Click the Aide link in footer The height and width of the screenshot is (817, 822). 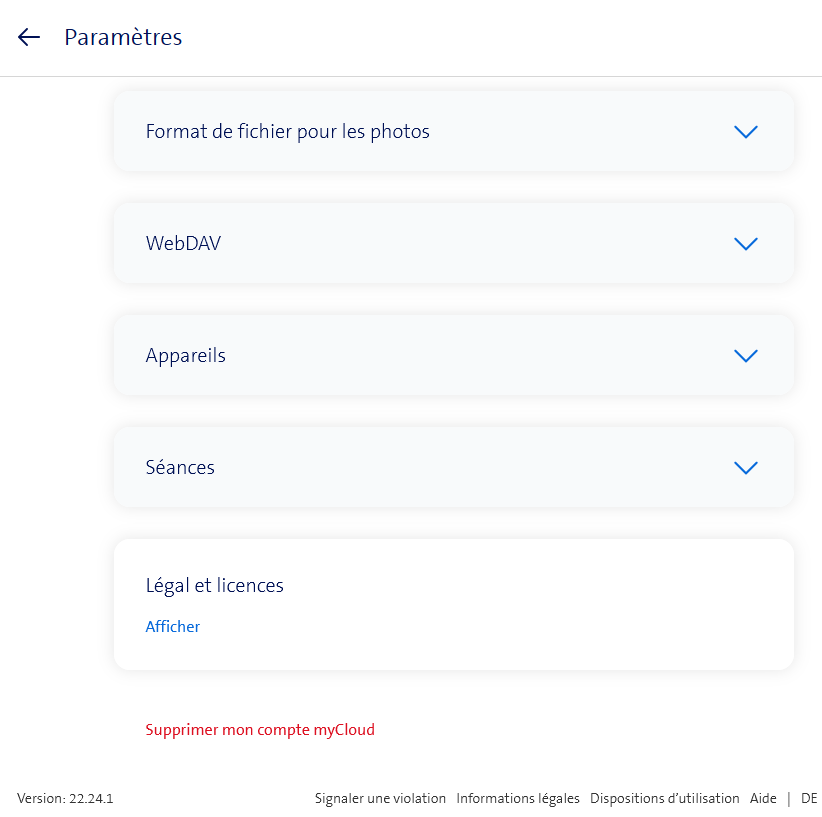click(x=763, y=799)
